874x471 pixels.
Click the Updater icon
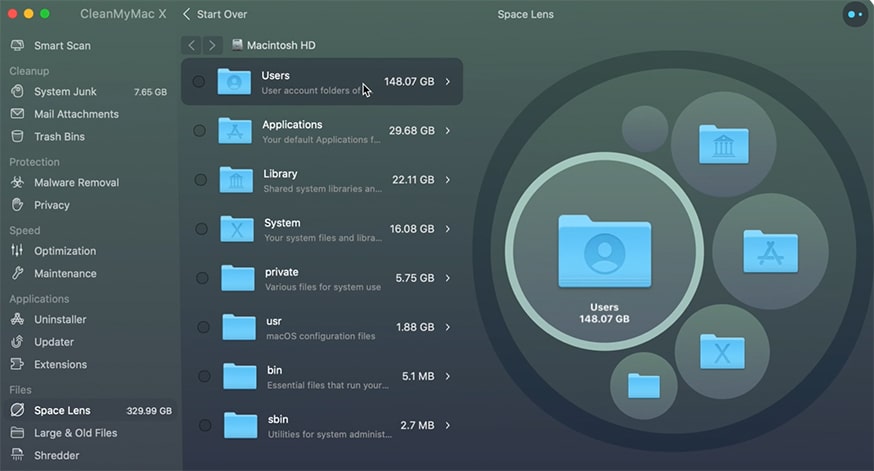(17, 341)
